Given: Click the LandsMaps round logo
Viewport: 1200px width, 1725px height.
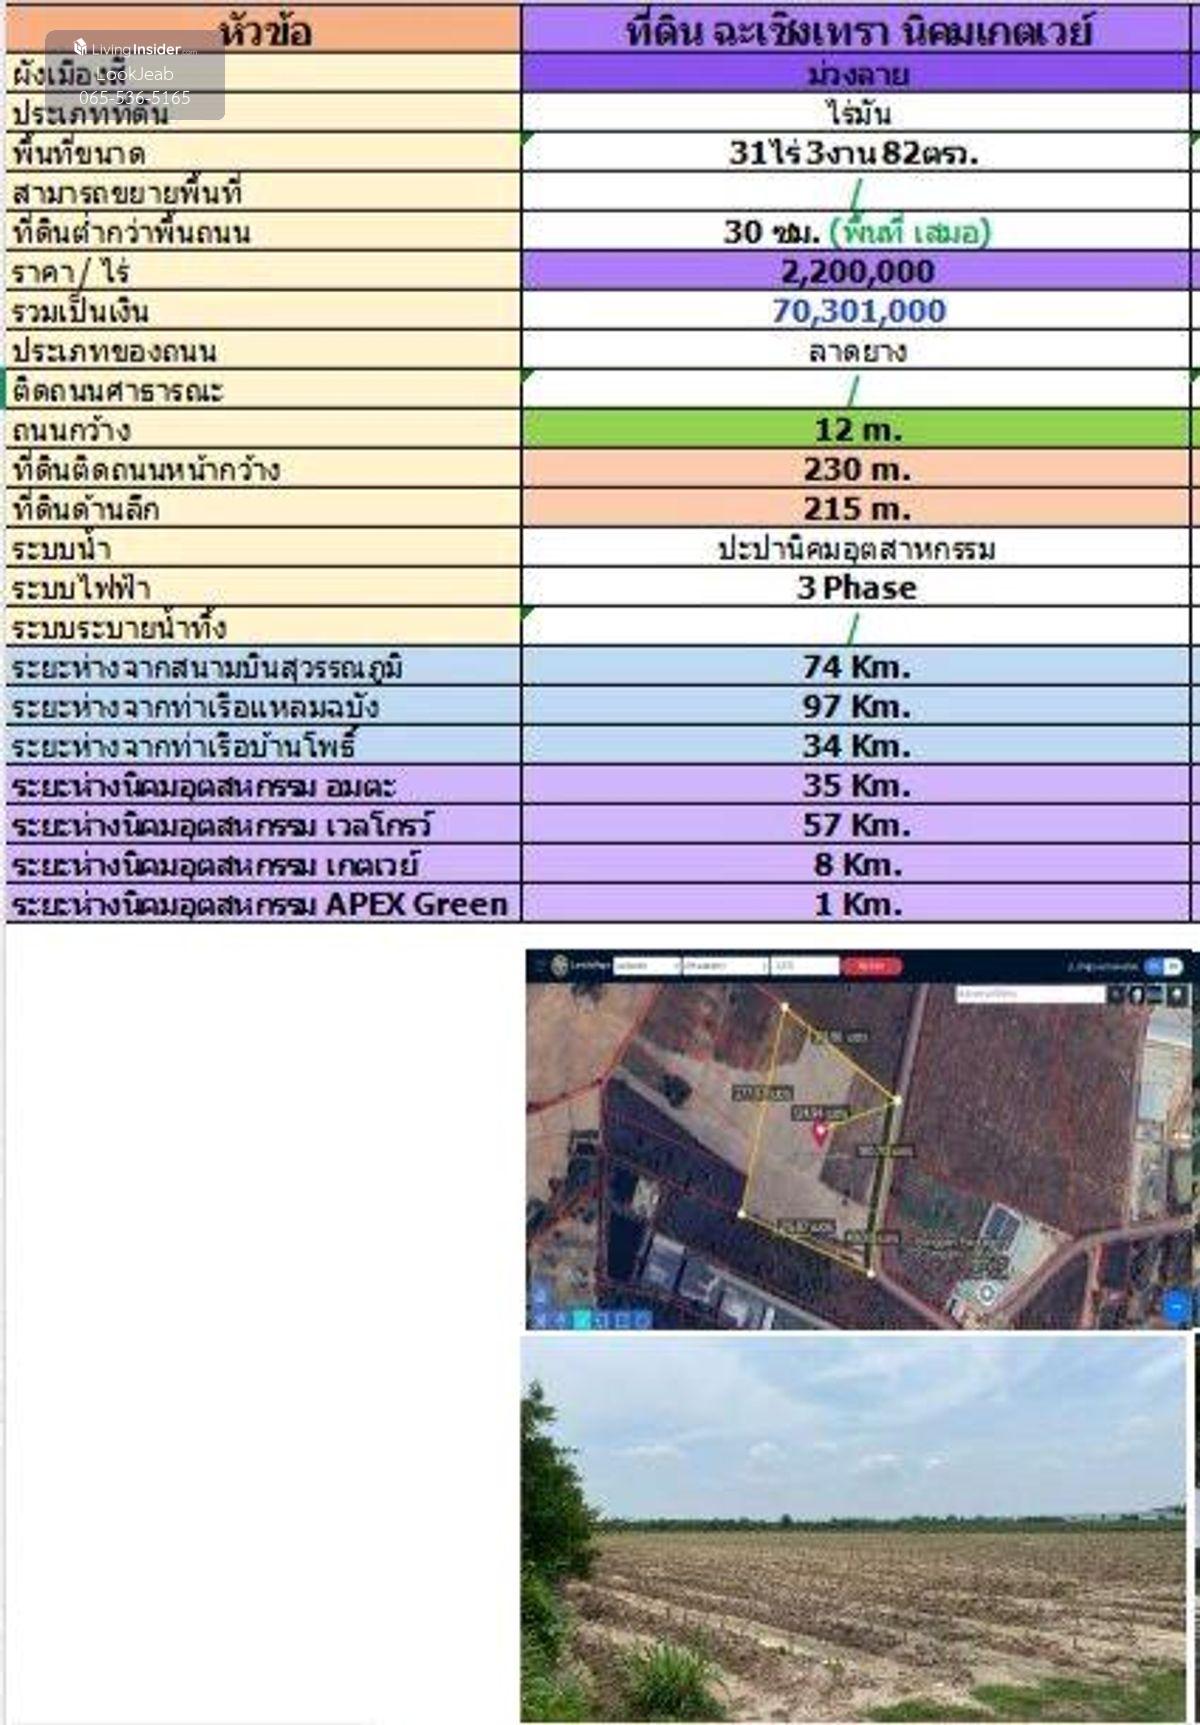Looking at the screenshot, I should tap(560, 966).
